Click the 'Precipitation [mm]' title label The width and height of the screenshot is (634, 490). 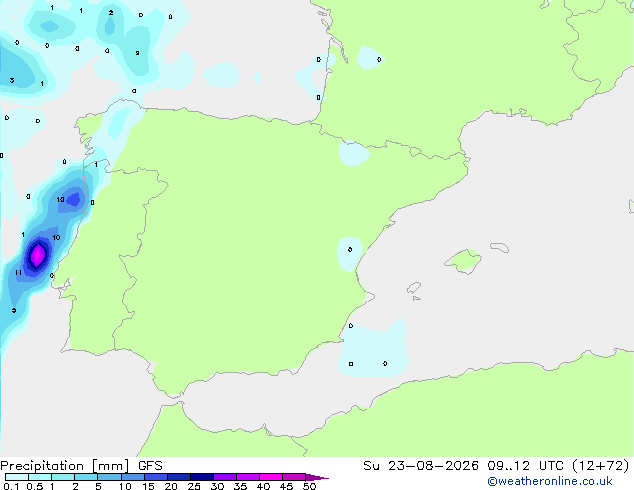pyautogui.click(x=65, y=466)
